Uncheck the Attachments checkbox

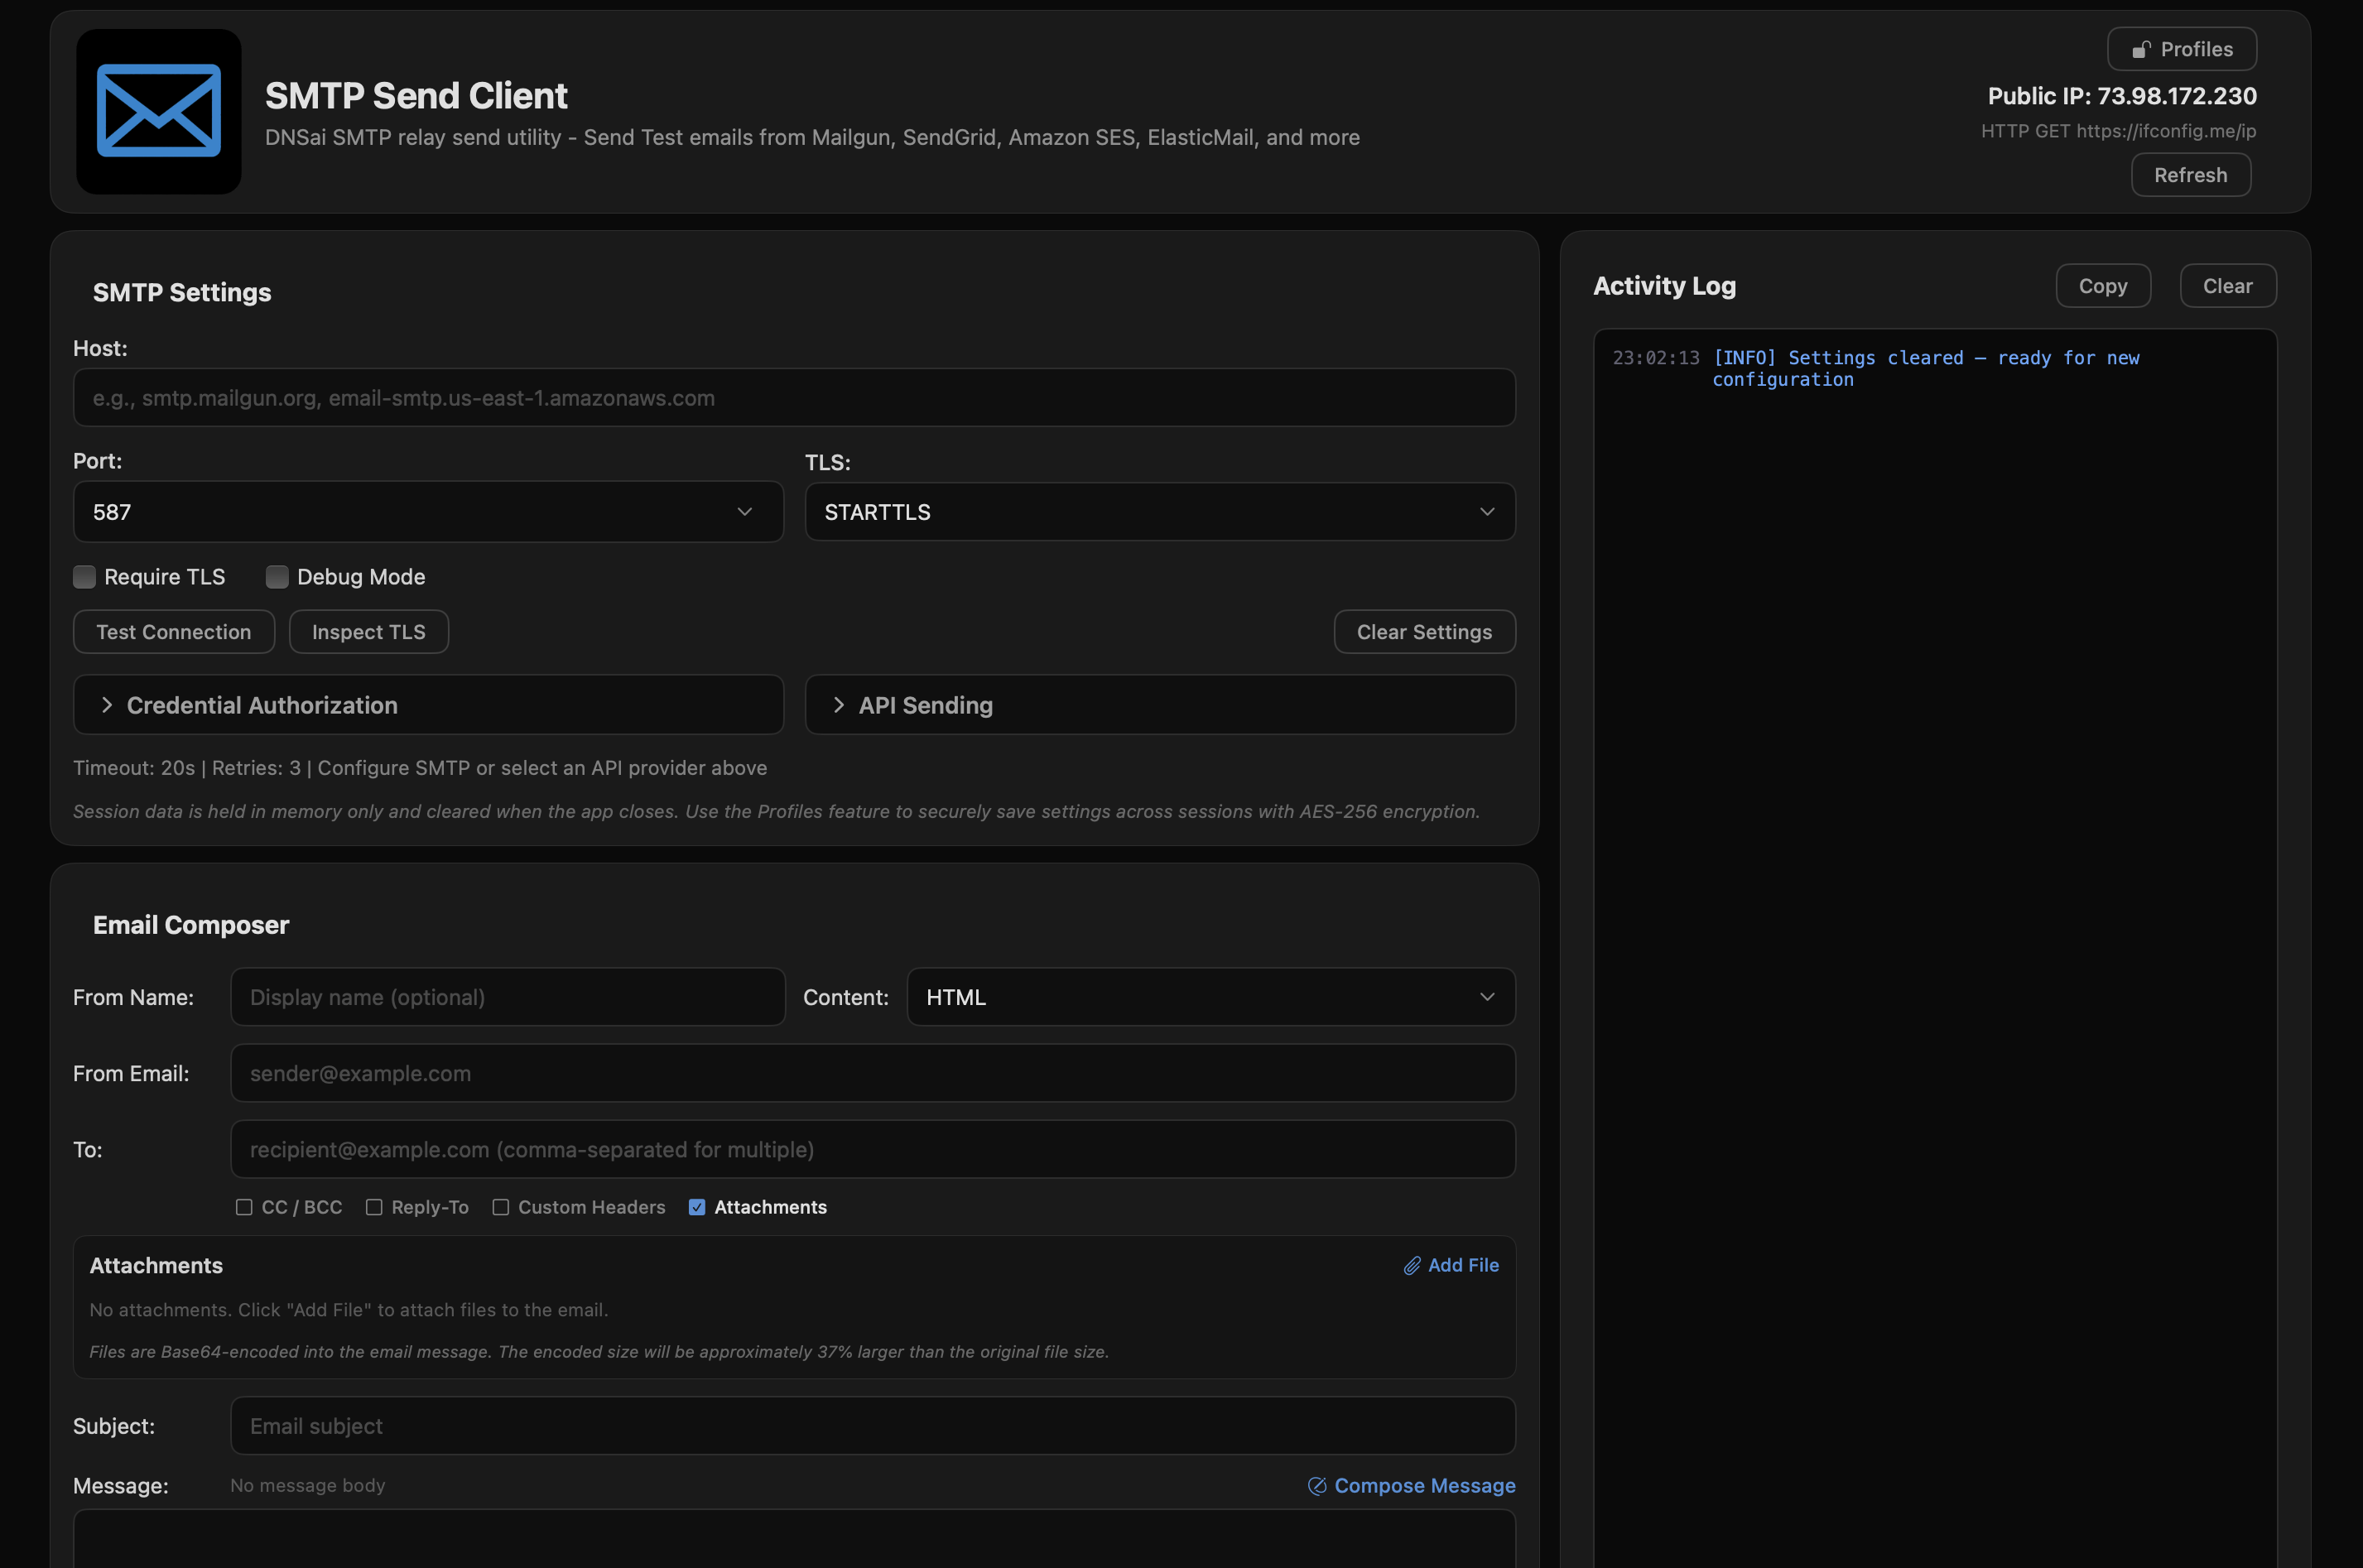tap(697, 1207)
